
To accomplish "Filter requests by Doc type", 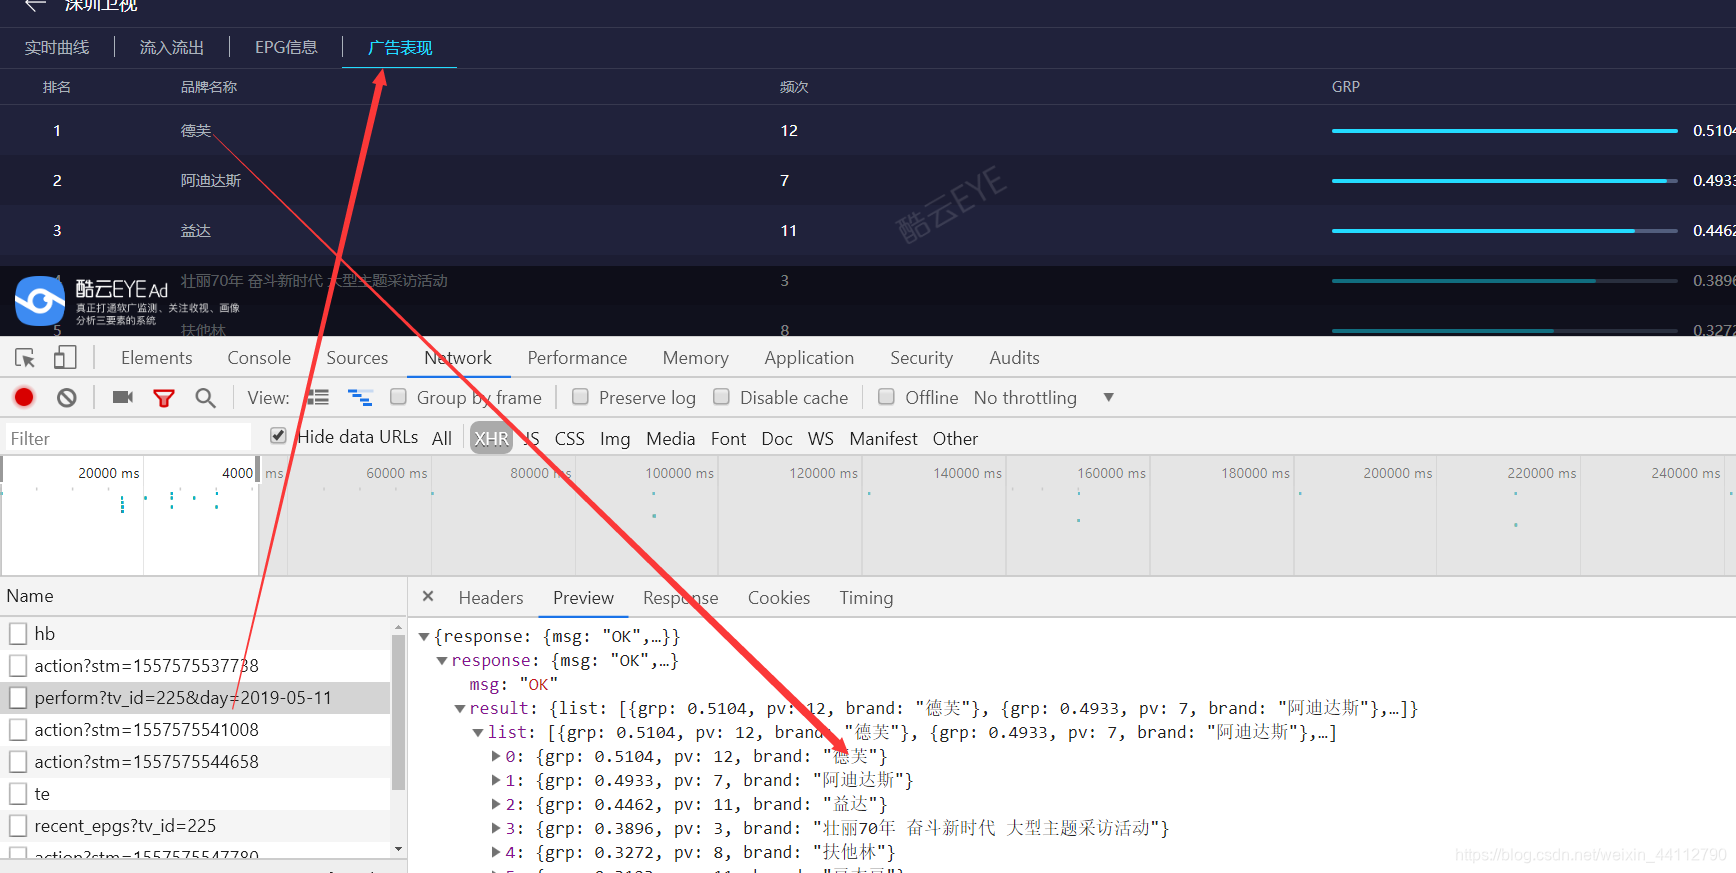I will click(776, 438).
